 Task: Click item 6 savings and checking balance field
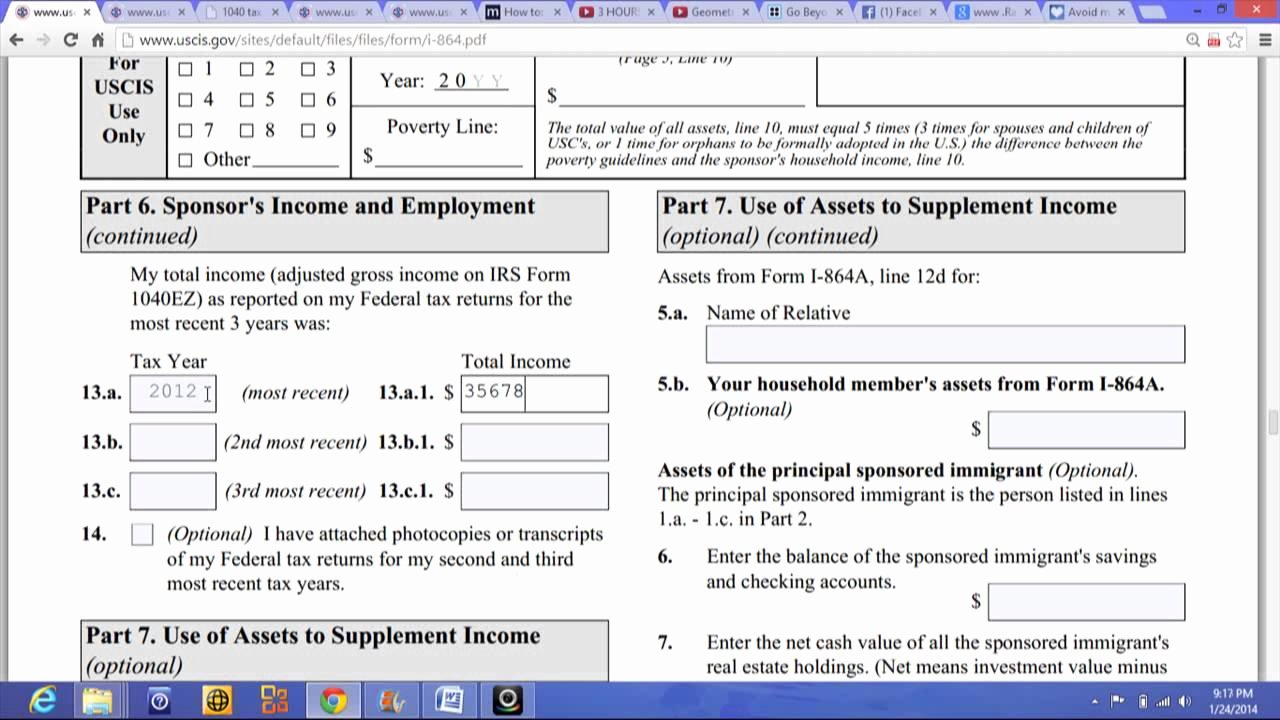click(x=1086, y=602)
